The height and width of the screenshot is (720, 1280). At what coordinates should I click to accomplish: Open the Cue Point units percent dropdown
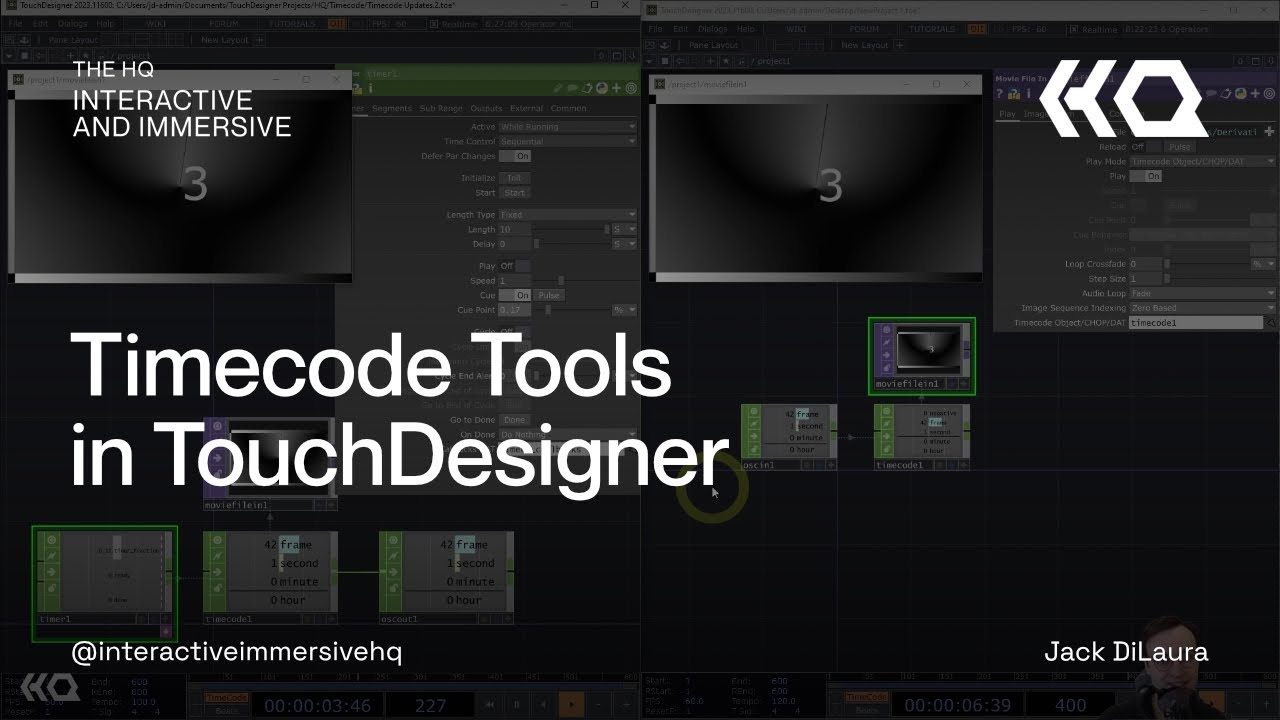click(x=624, y=310)
